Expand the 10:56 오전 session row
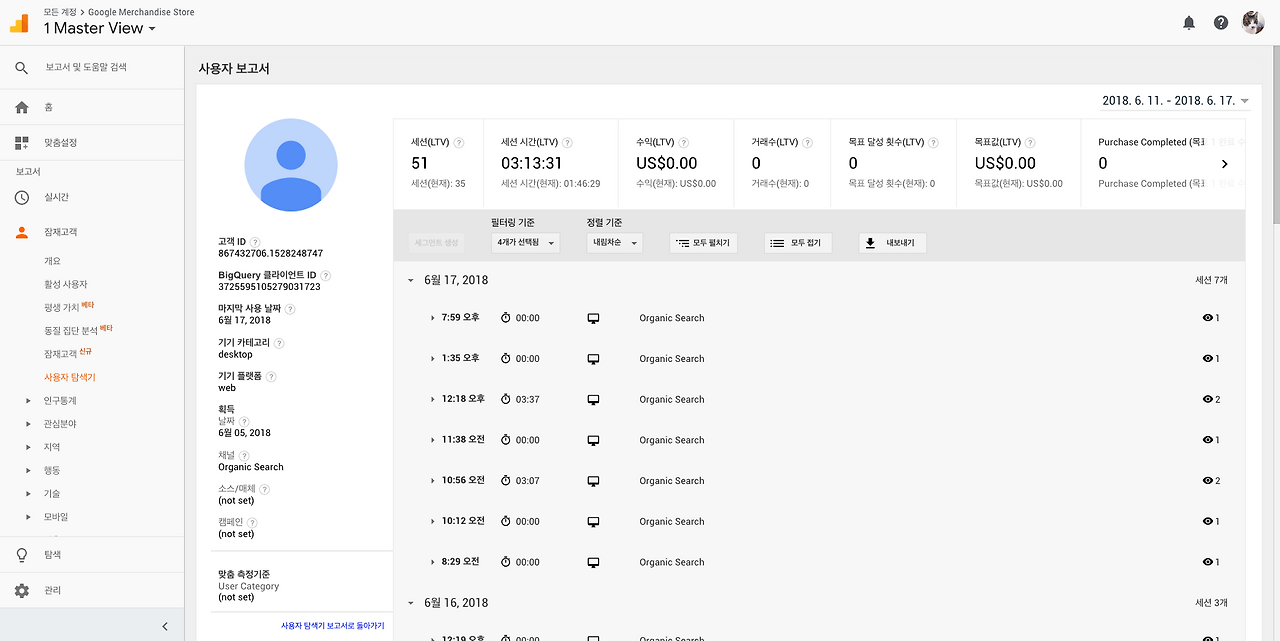1280x641 pixels. tap(433, 481)
